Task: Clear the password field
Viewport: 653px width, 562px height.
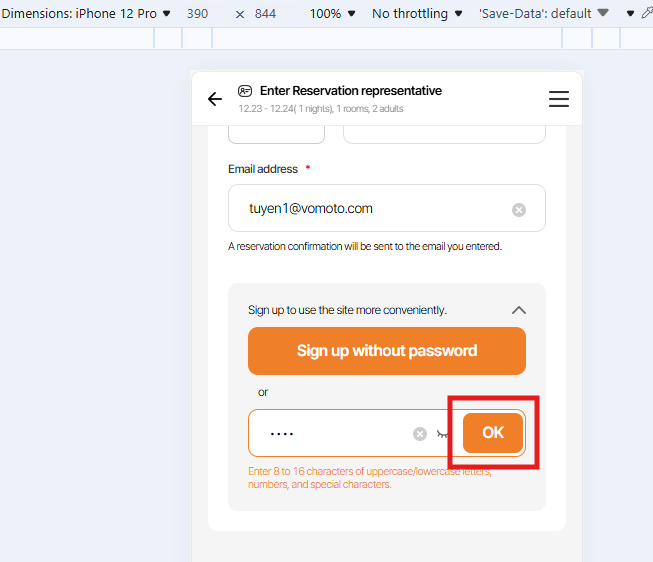Action: tap(420, 433)
